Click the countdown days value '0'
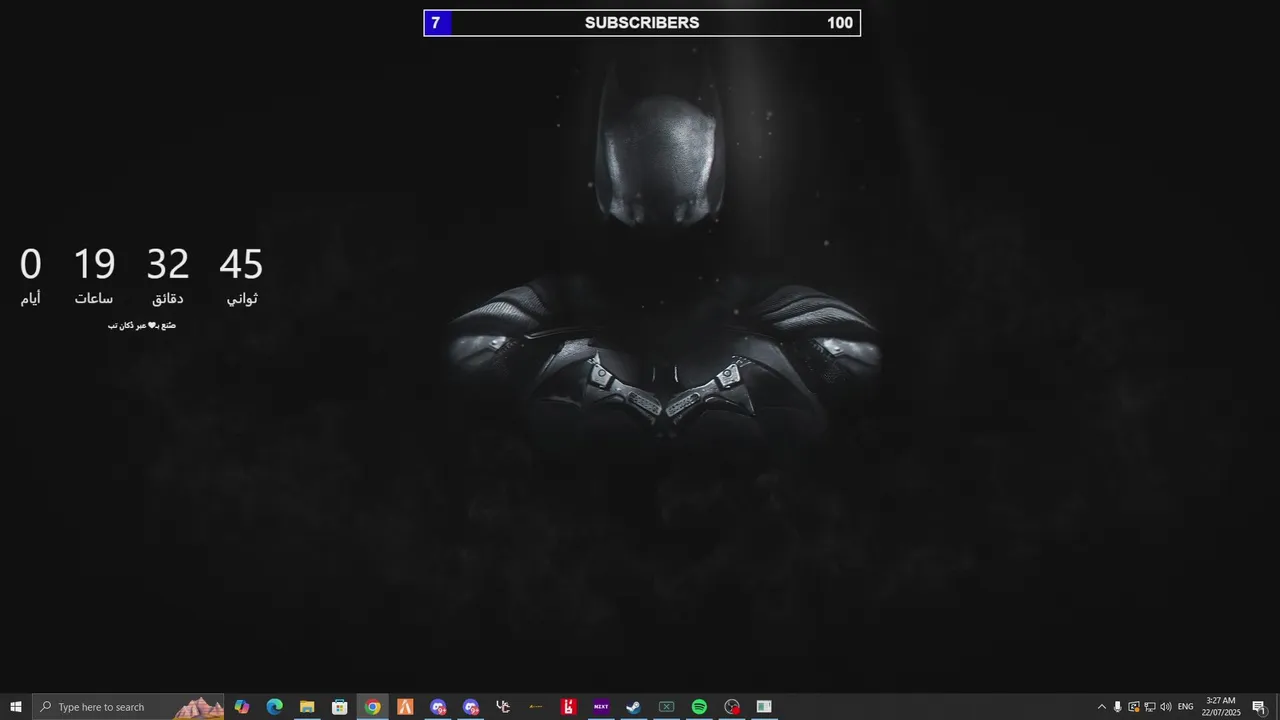The image size is (1280, 720). [31, 265]
